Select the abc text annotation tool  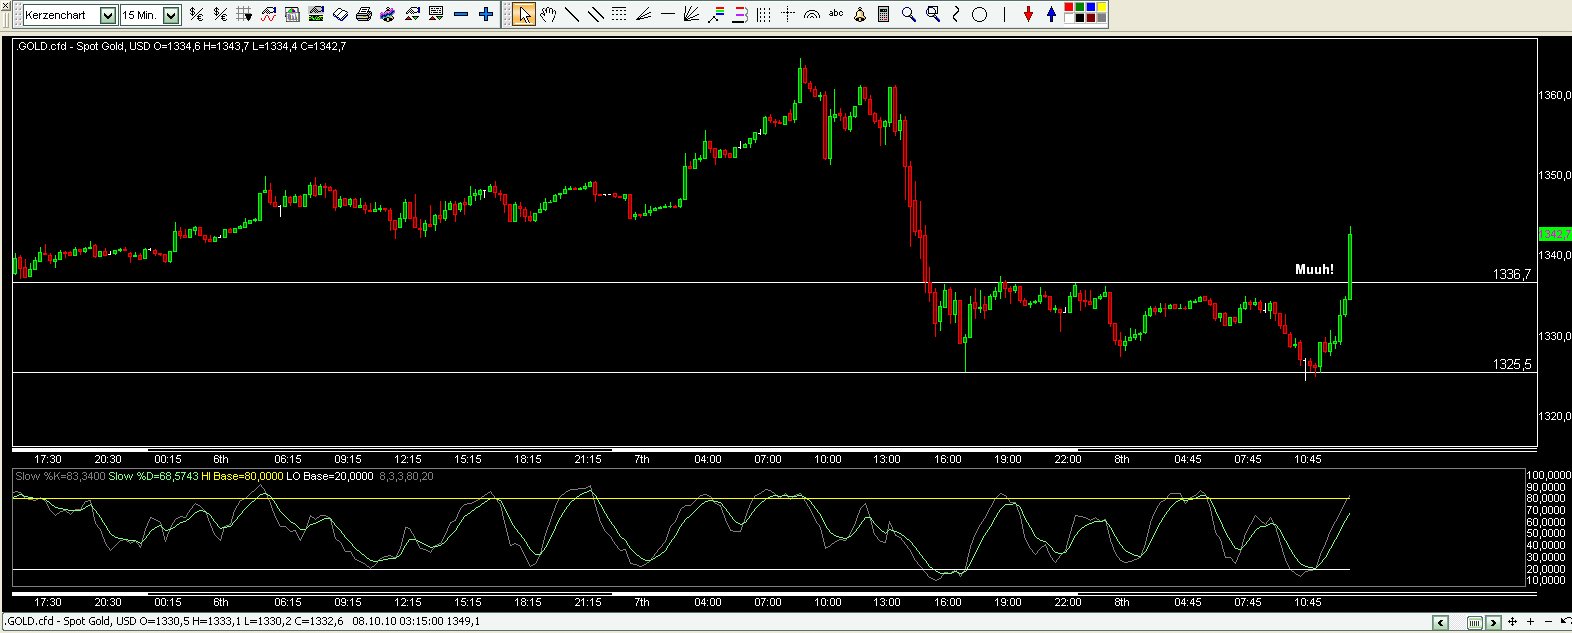tap(836, 14)
